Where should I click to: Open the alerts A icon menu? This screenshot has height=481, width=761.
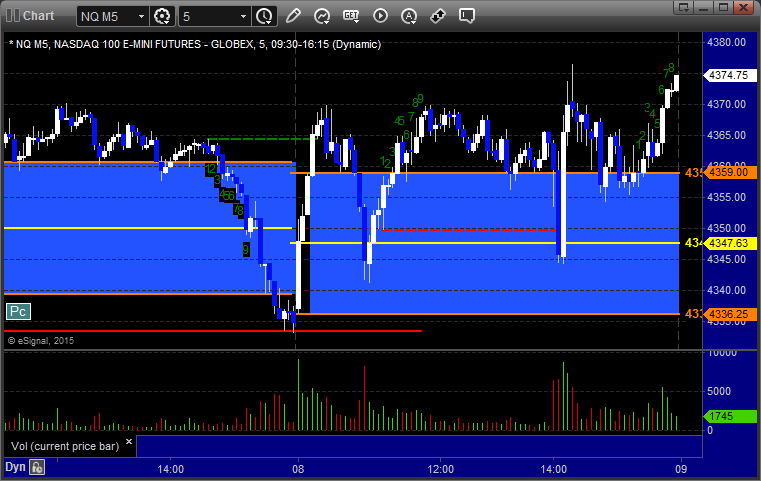pyautogui.click(x=409, y=16)
